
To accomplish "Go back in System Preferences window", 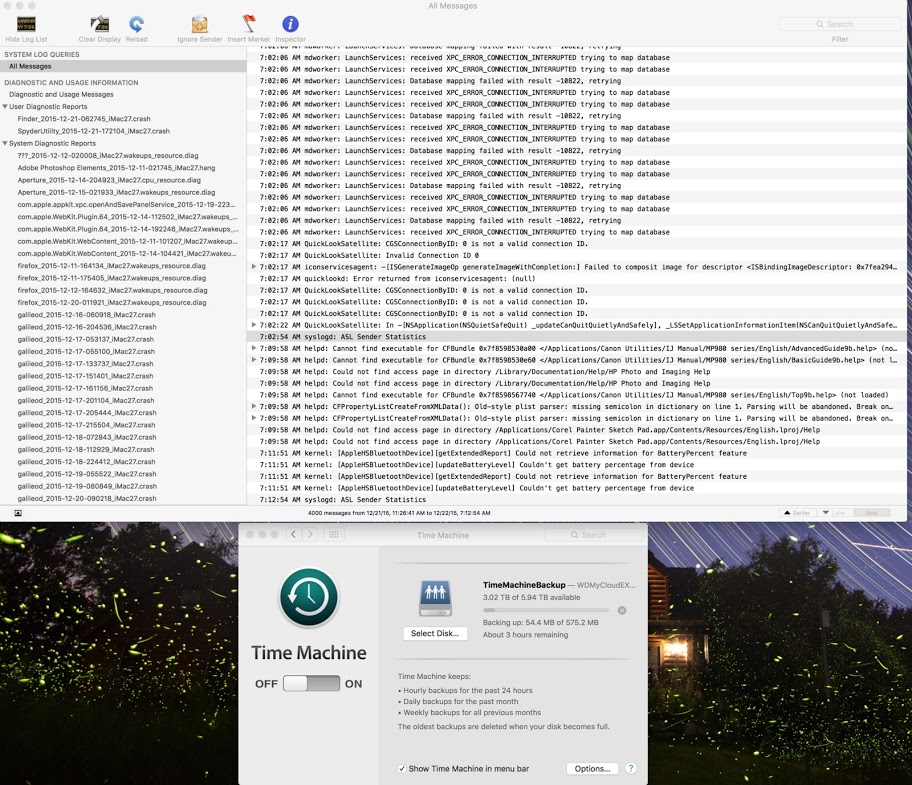I will (x=294, y=534).
